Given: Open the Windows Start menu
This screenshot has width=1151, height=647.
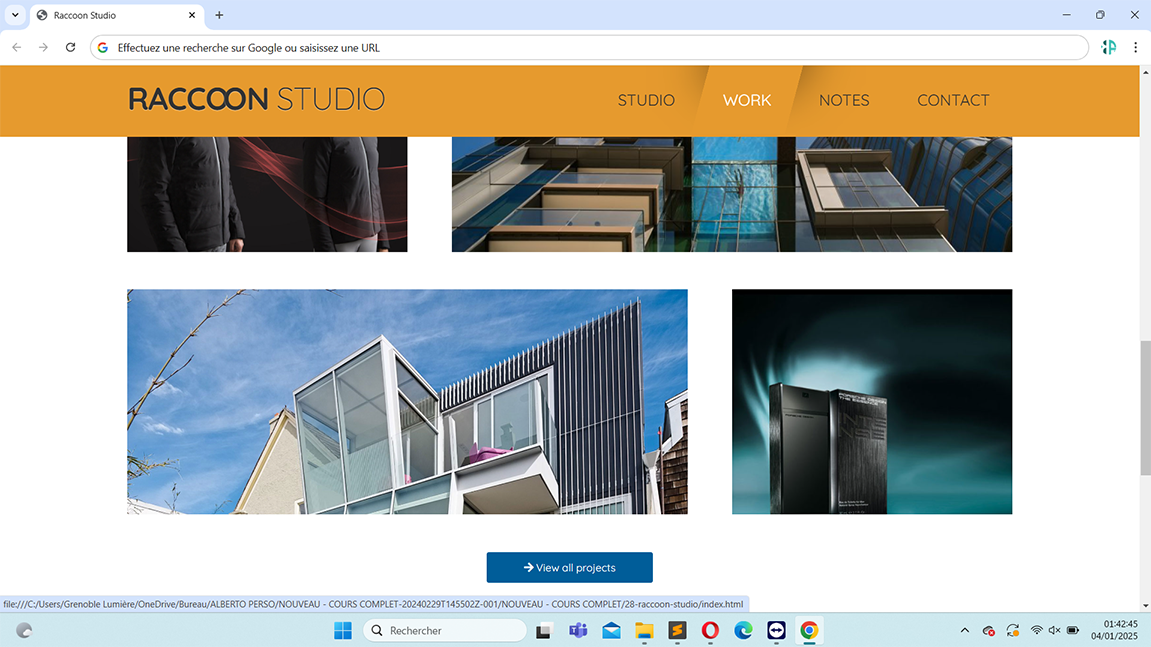Looking at the screenshot, I should [343, 630].
